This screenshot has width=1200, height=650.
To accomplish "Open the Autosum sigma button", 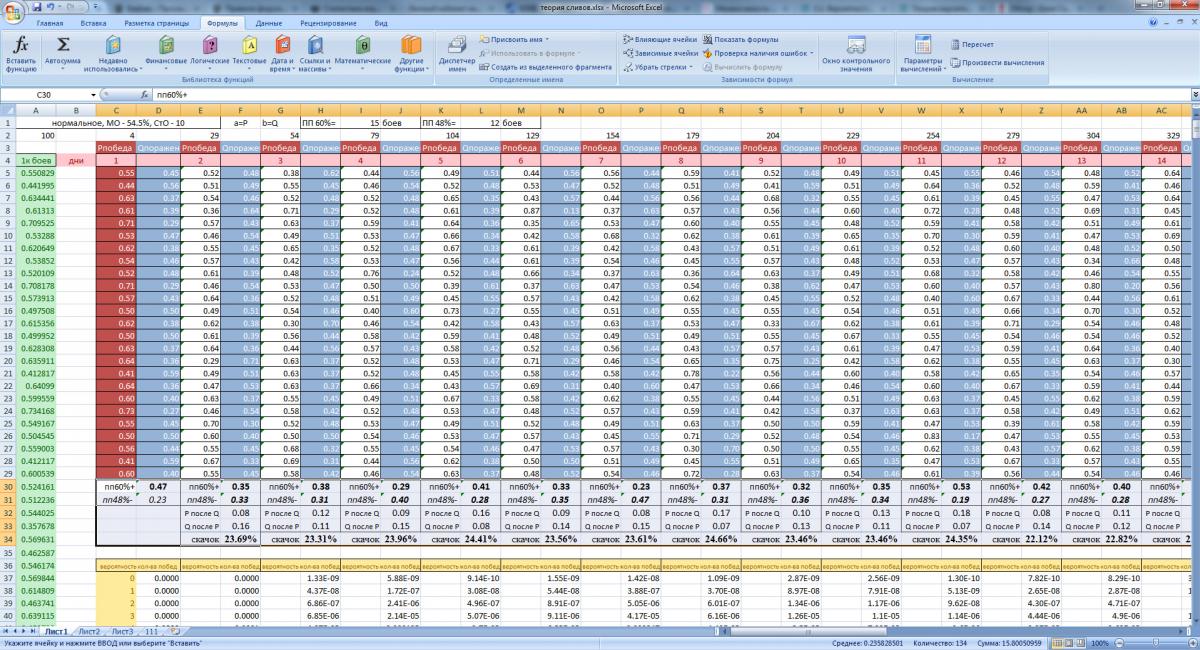I will (x=63, y=52).
